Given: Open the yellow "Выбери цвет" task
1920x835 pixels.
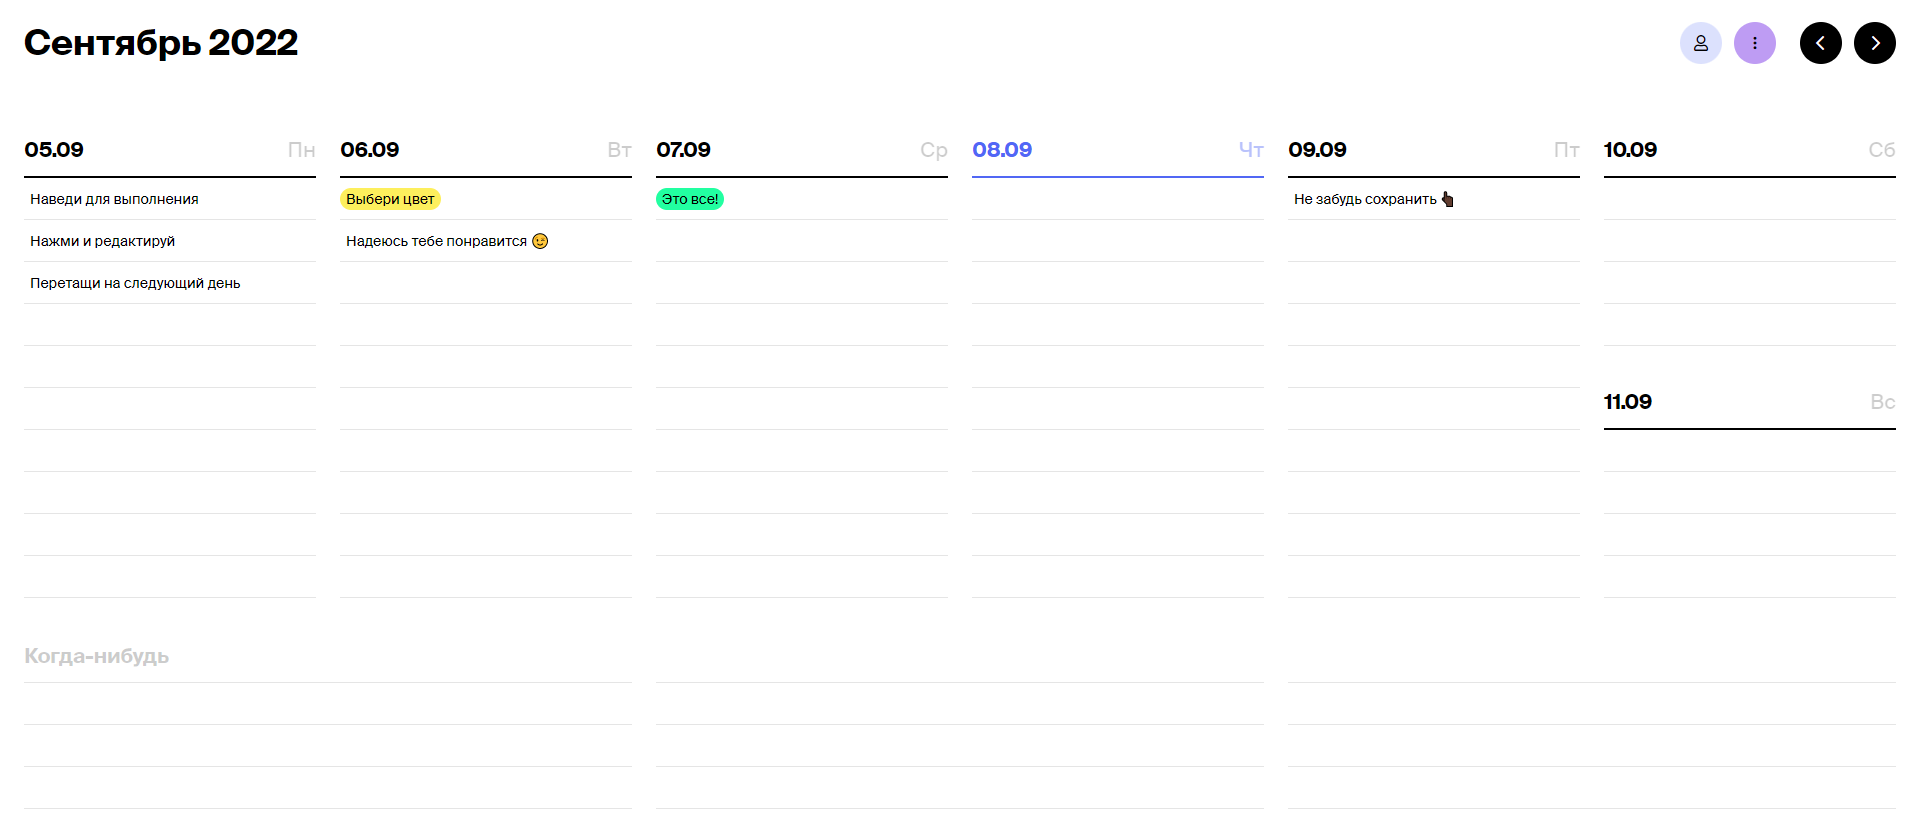Looking at the screenshot, I should click(x=390, y=199).
